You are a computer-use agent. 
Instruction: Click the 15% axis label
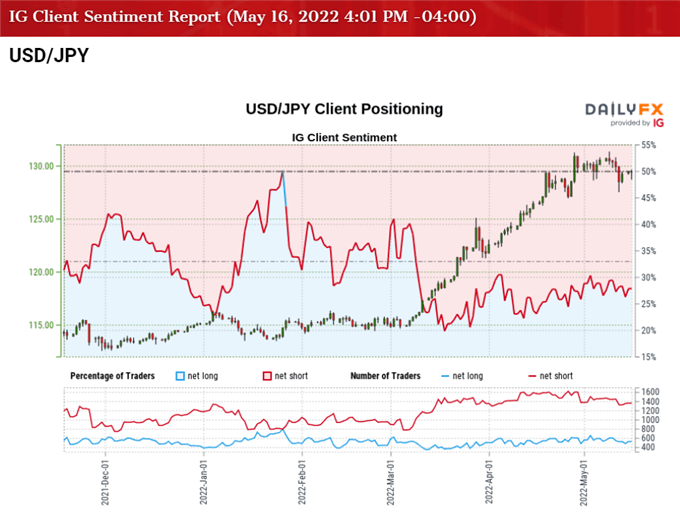[x=649, y=357]
